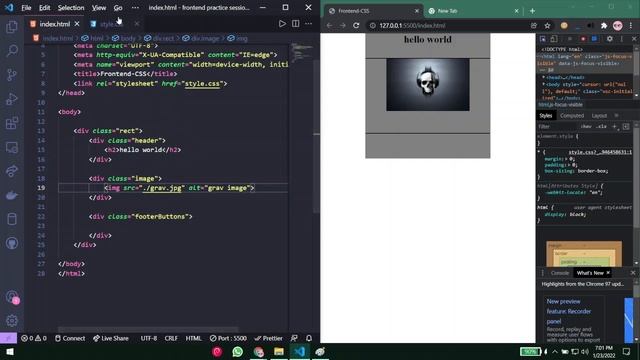The height and width of the screenshot is (360, 640).
Task: Open the Run and Debug view
Action: pos(12,99)
